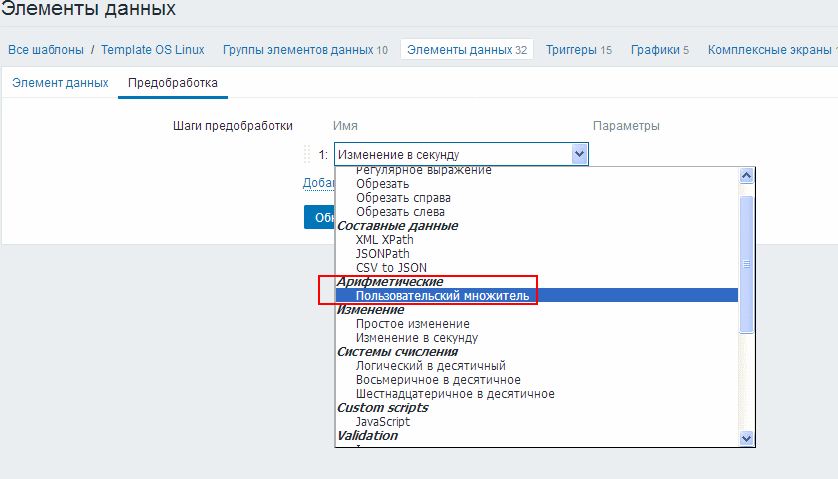Pick 'CSV to JSON' option

(391, 268)
